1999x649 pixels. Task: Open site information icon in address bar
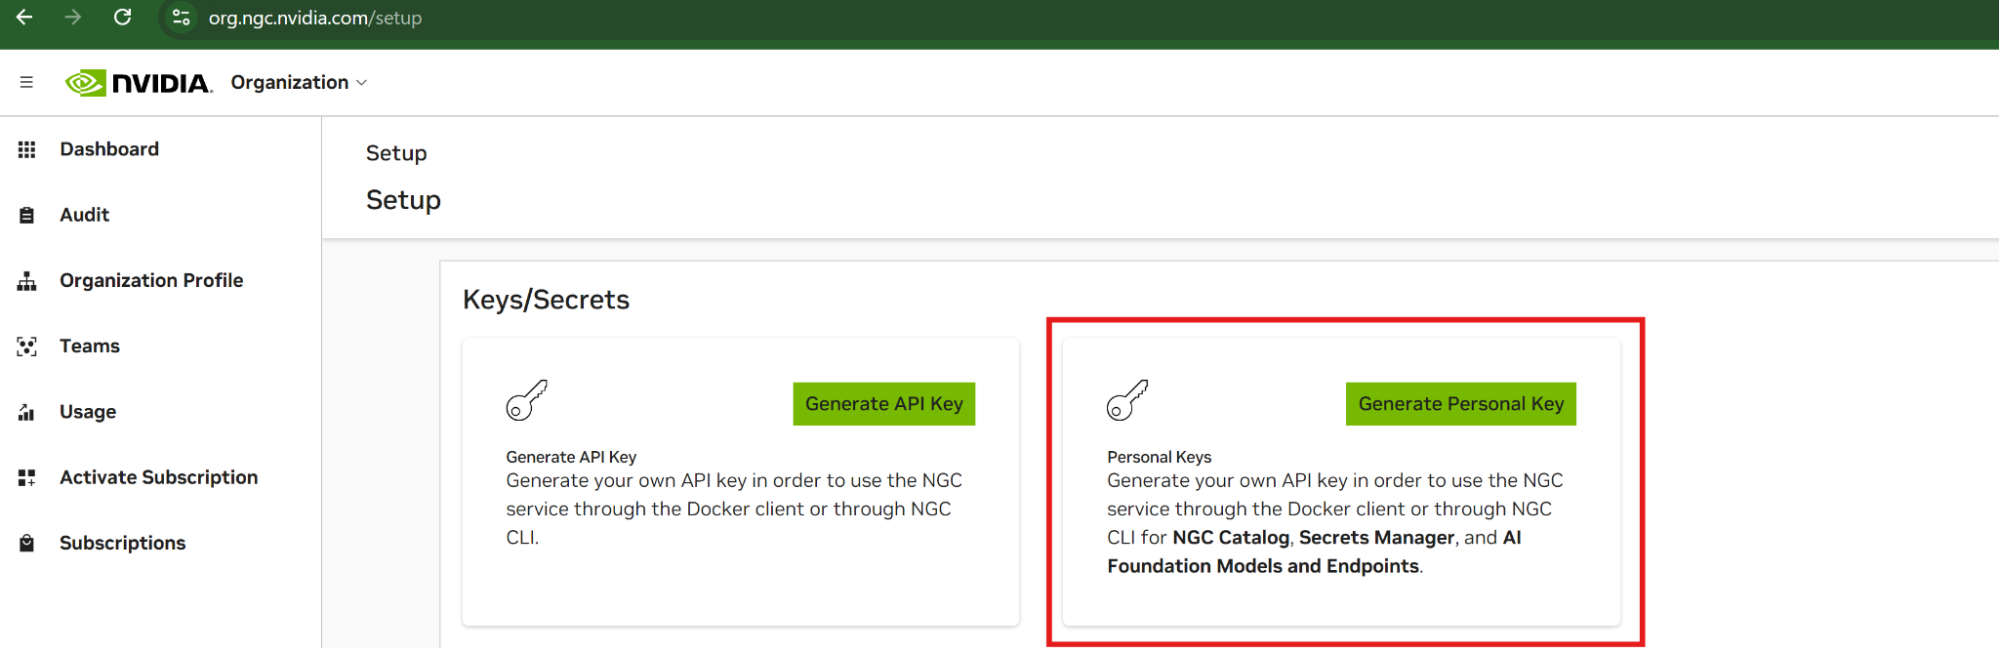(181, 17)
